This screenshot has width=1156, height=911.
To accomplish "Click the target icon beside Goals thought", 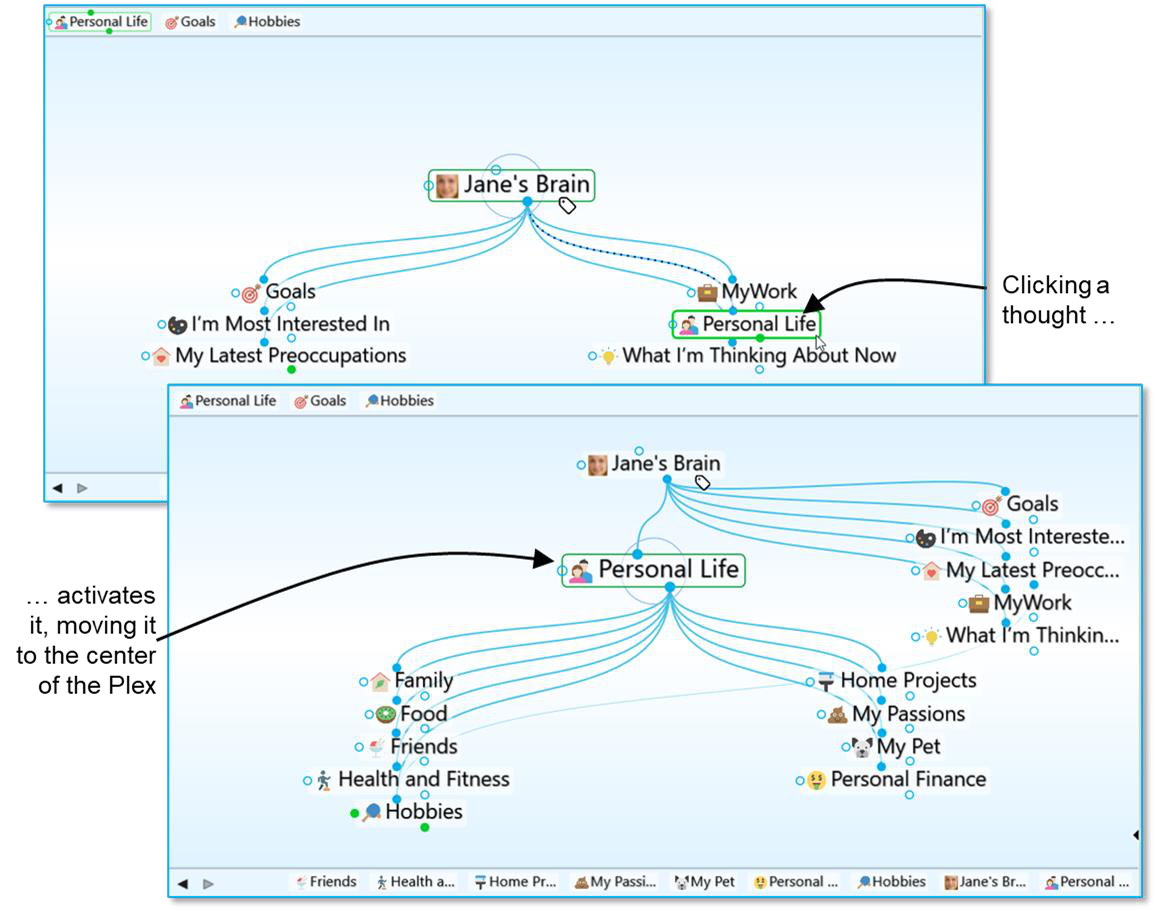I will [x=251, y=293].
